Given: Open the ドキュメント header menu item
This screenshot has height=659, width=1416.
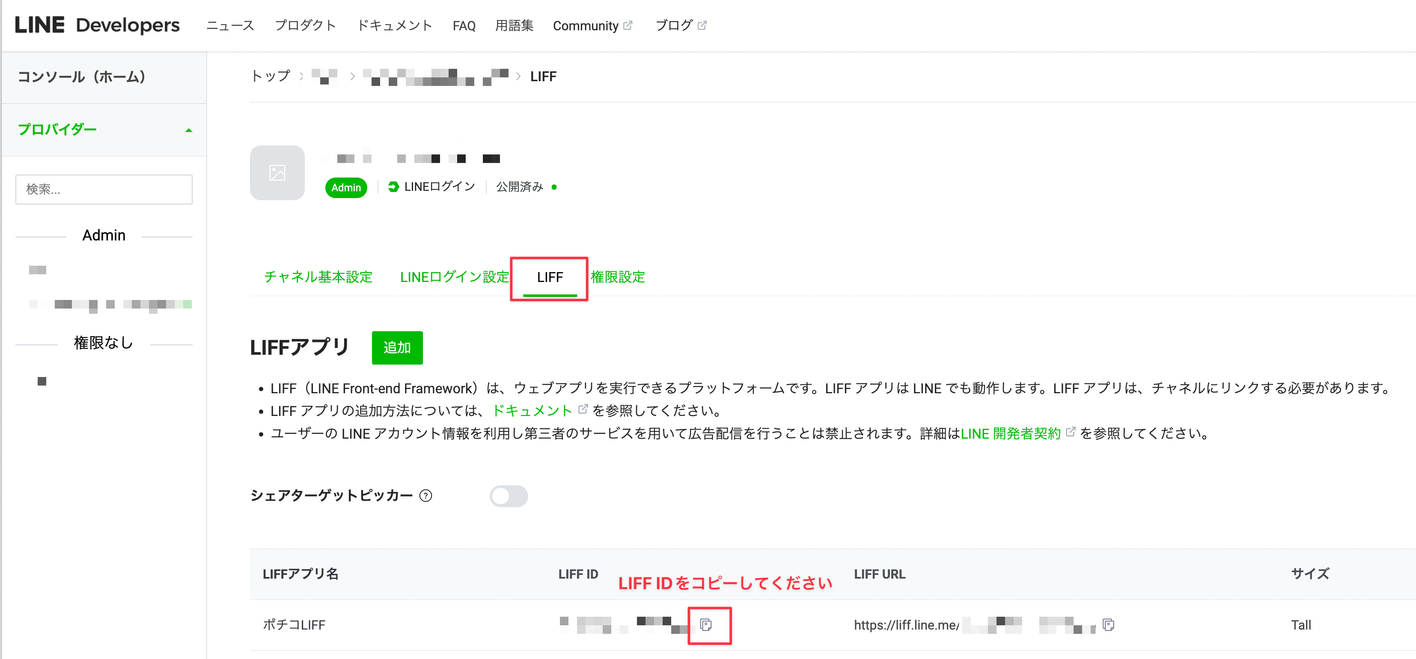Looking at the screenshot, I should [395, 26].
